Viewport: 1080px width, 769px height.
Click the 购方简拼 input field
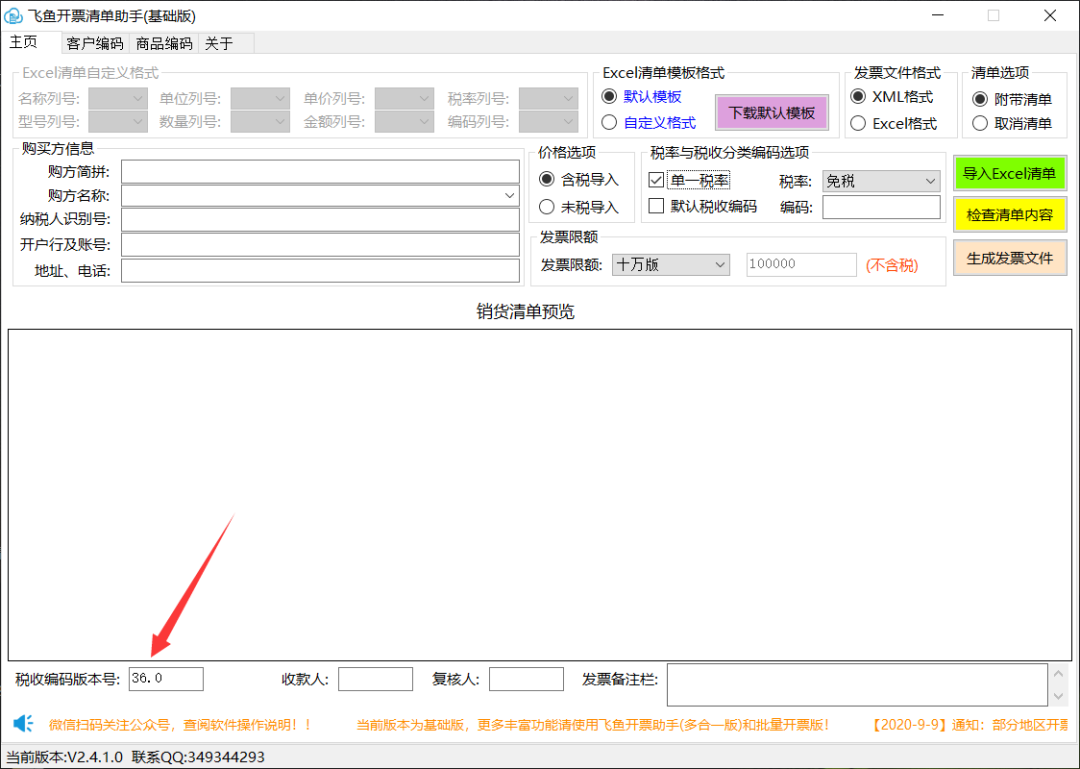(x=320, y=171)
